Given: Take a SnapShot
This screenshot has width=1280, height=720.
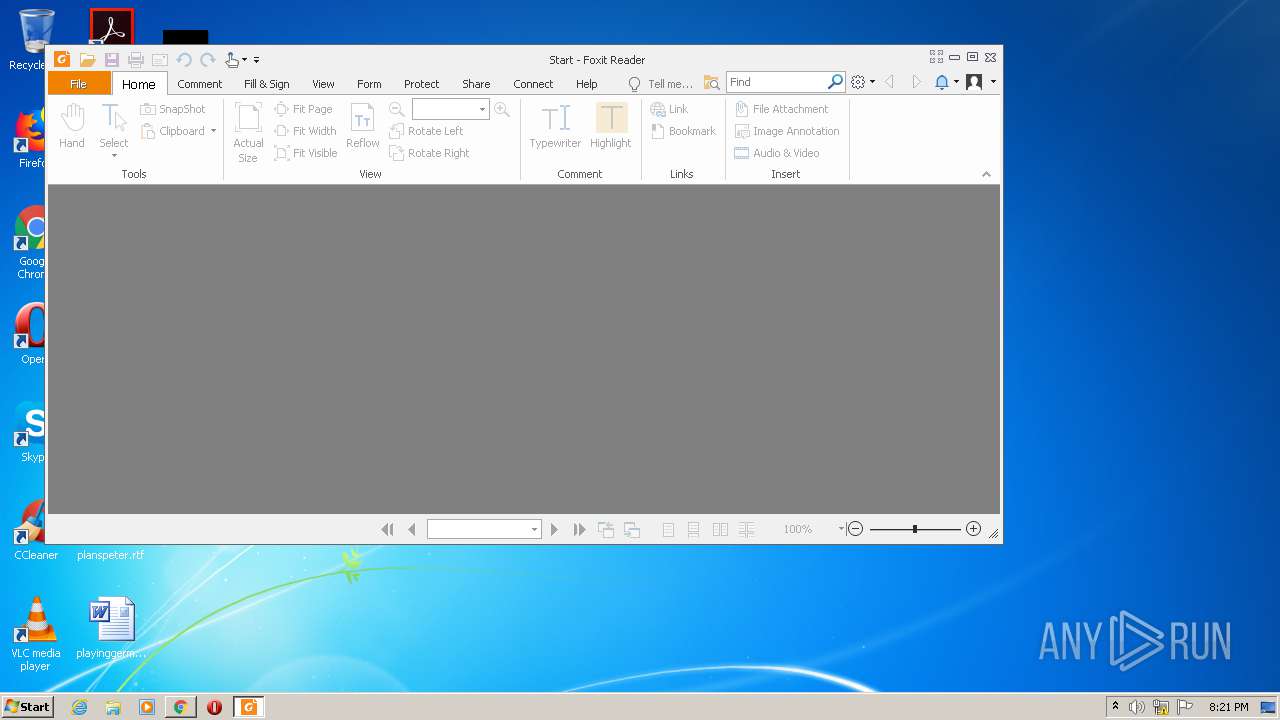Looking at the screenshot, I should [x=173, y=109].
